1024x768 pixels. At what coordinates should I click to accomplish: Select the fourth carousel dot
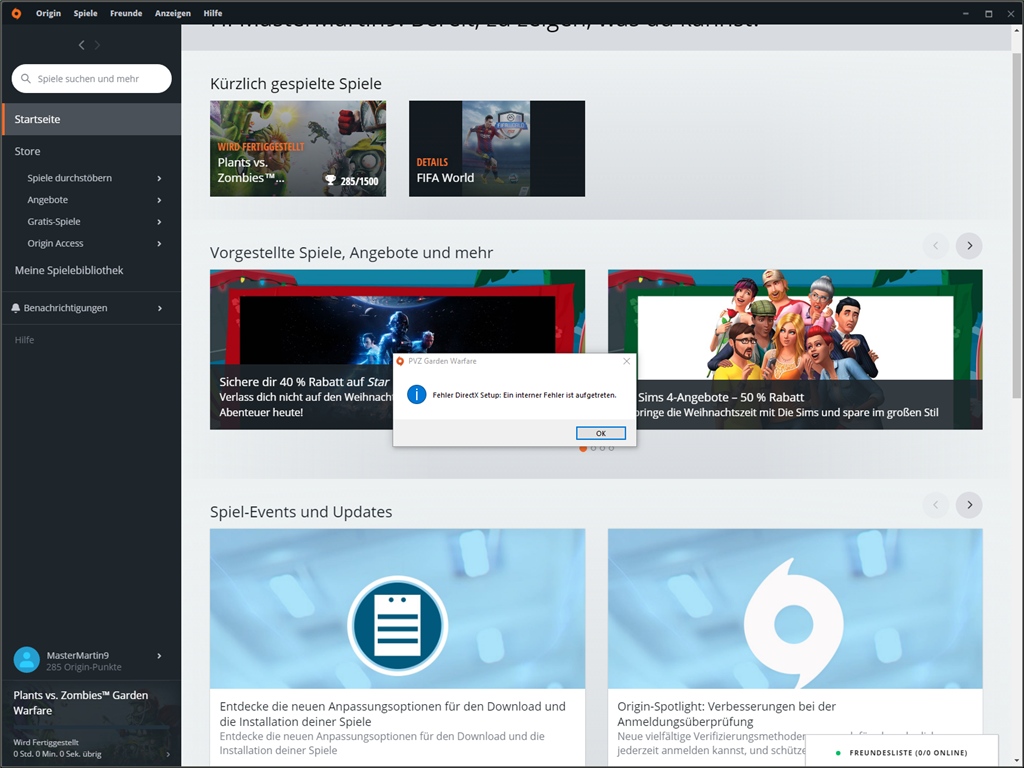(611, 448)
